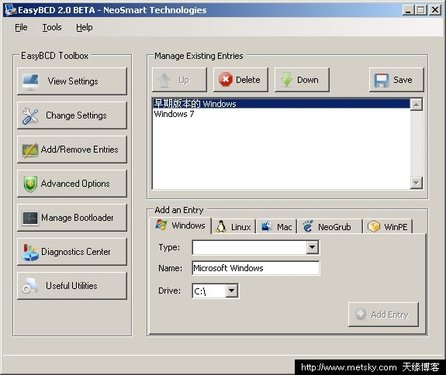Click the monitor icon on View Settings
Image resolution: width=446 pixels, height=375 pixels.
pos(31,81)
